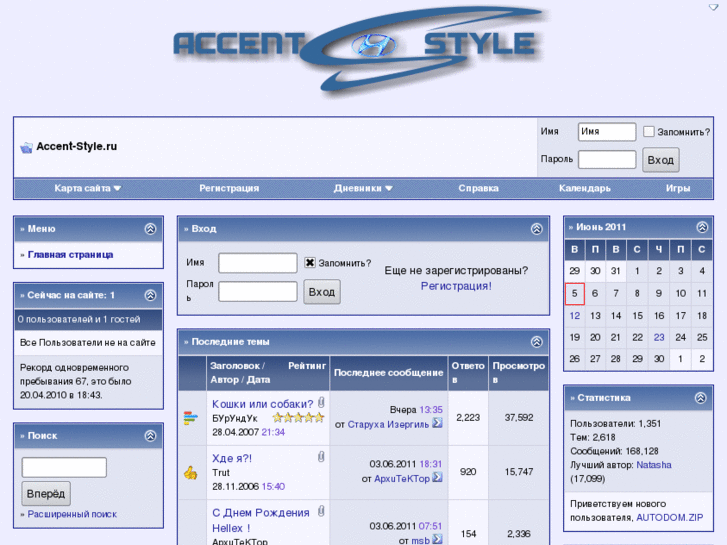This screenshot has height=545, width=727.
Task: Go to last post by msb
Action: (x=437, y=539)
